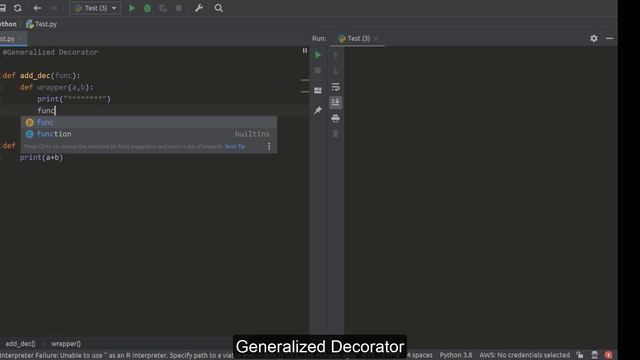Toggle Scroll to End in Run console

pyautogui.click(x=336, y=102)
